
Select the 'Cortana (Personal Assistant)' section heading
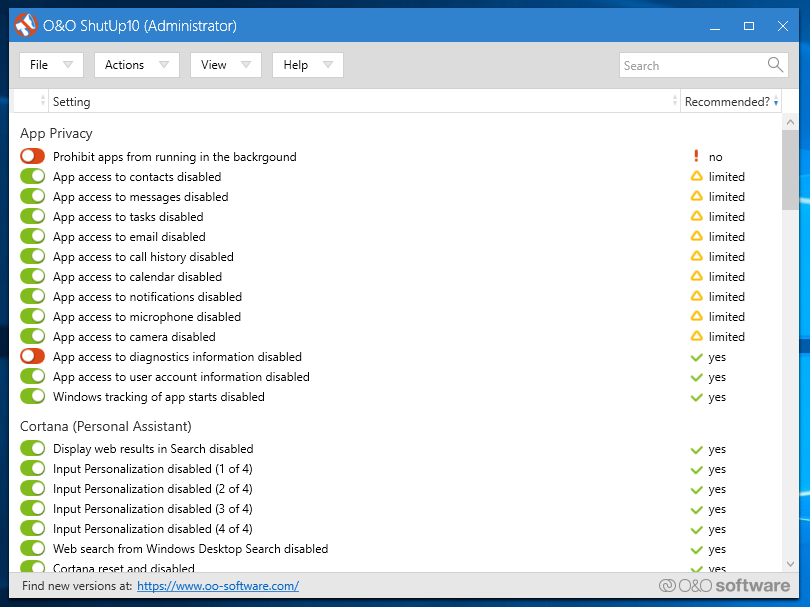pos(106,426)
